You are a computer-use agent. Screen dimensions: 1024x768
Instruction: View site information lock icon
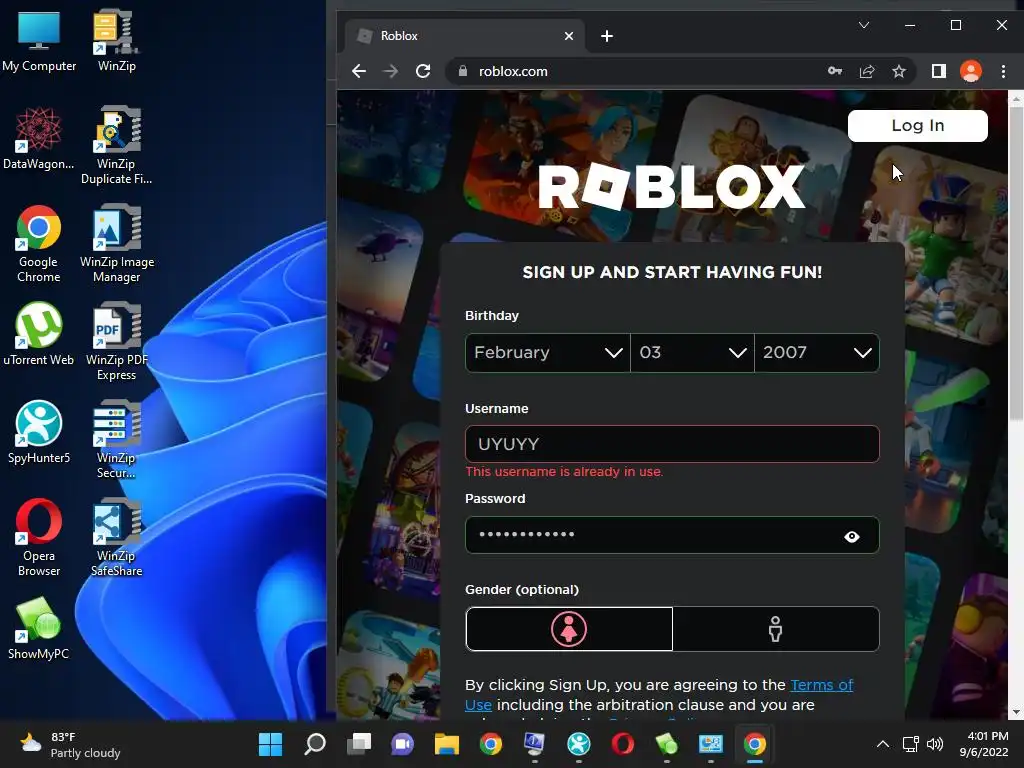tap(462, 71)
